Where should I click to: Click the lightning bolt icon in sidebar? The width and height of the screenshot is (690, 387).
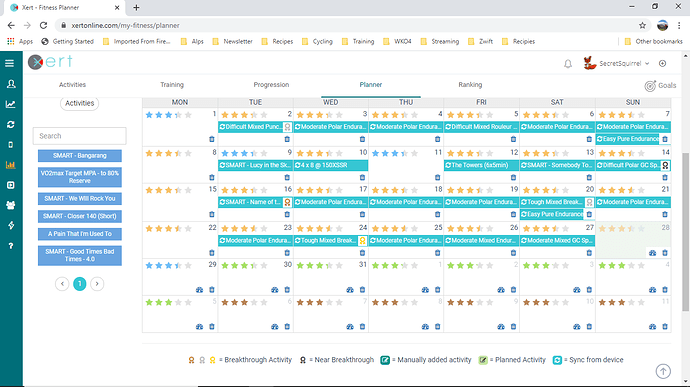point(11,225)
